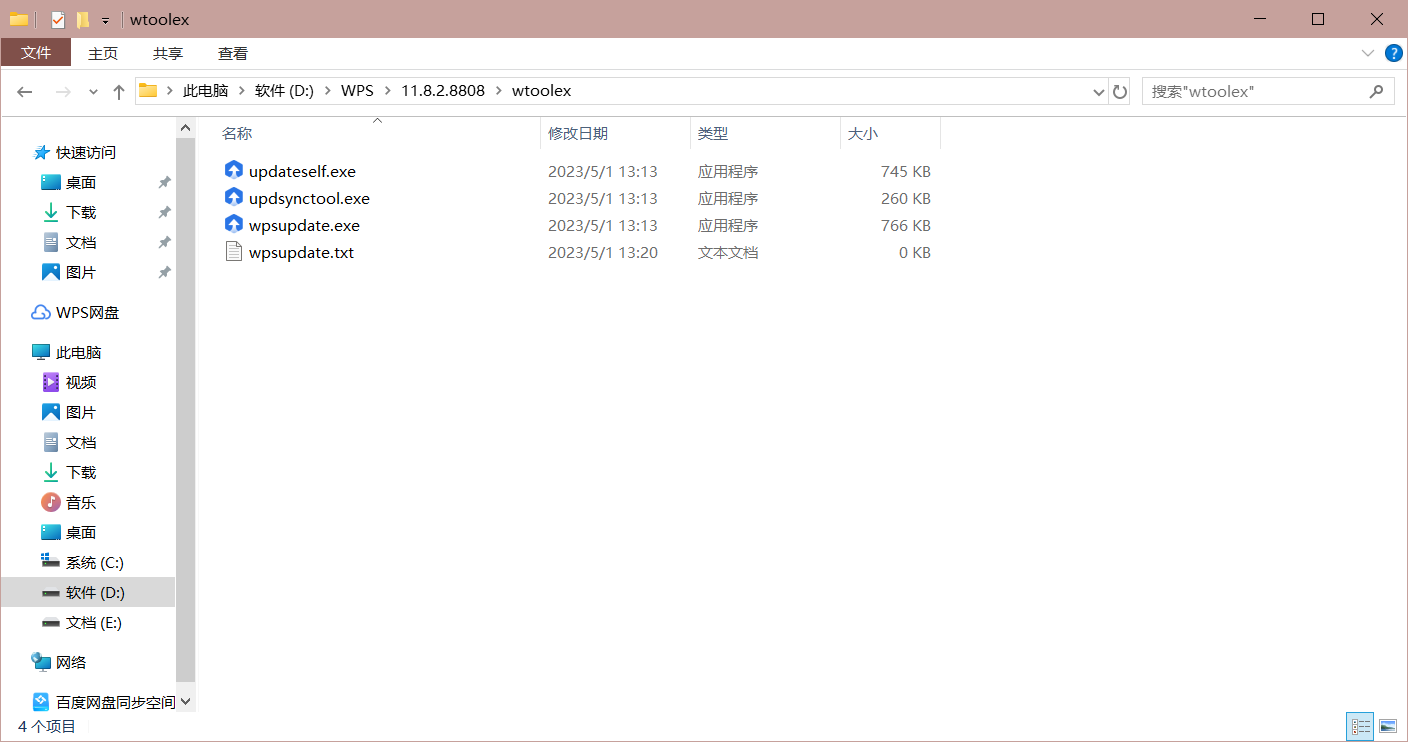Go up one folder level arrow

[119, 91]
